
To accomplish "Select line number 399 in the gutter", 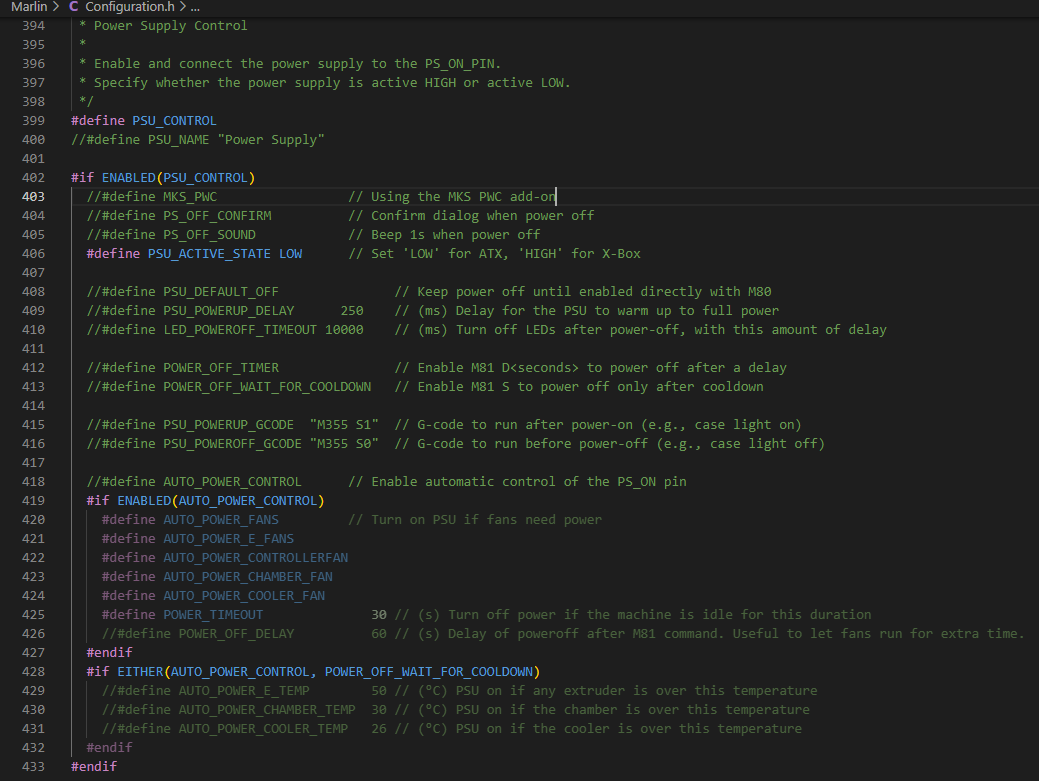I will click(x=33, y=121).
